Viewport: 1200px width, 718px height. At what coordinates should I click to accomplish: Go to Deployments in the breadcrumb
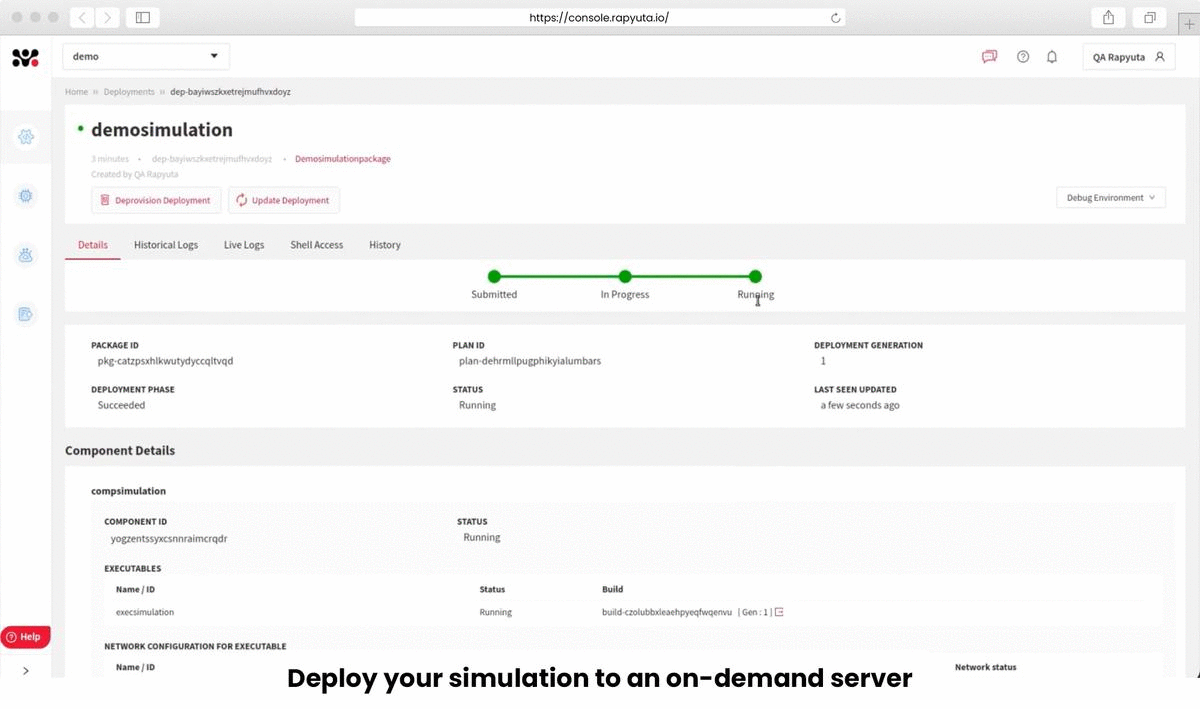pyautogui.click(x=129, y=92)
